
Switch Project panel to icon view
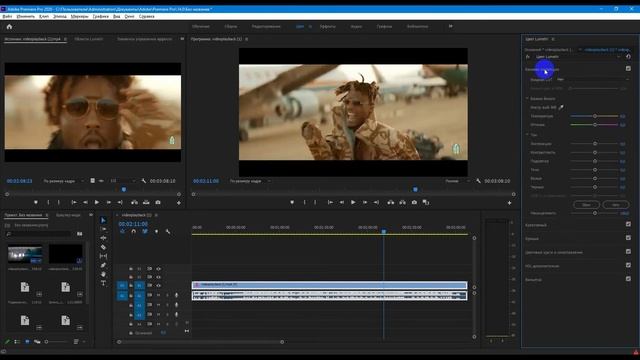coord(27,342)
